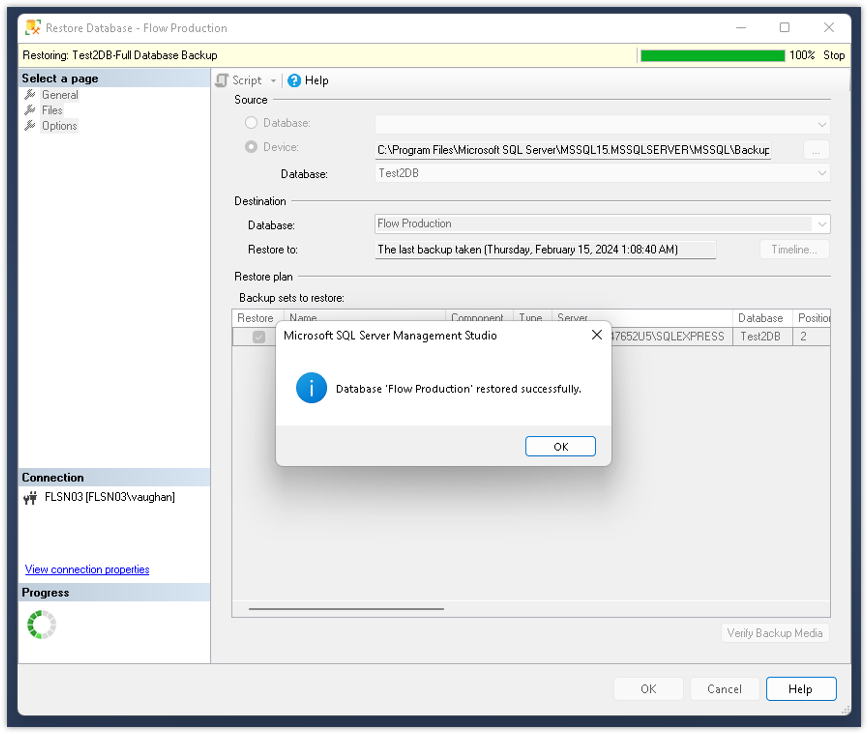868x734 pixels.
Task: Close the Restore Database window
Action: click(829, 27)
